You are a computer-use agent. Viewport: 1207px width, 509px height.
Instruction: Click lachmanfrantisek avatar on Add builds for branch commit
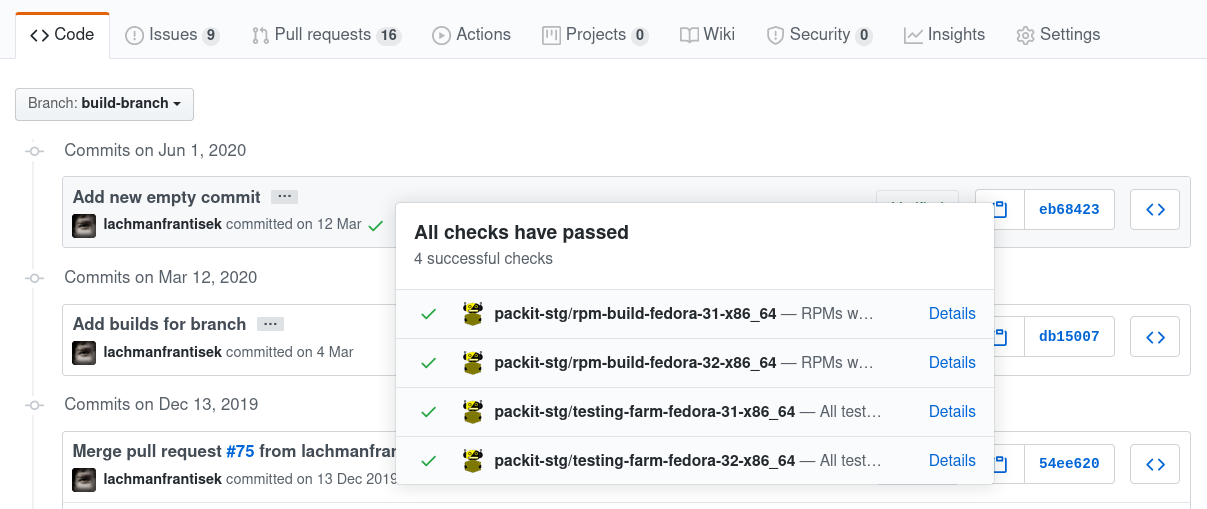pyautogui.click(x=84, y=352)
